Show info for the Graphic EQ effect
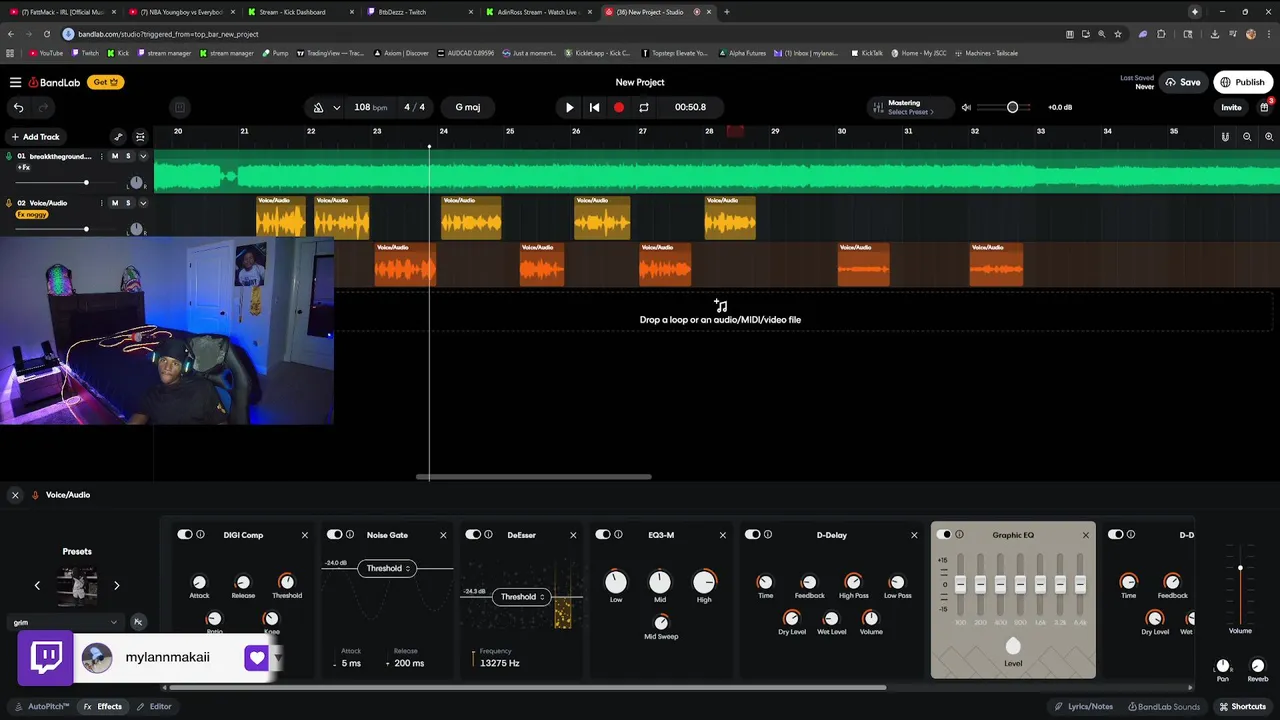 click(x=959, y=535)
